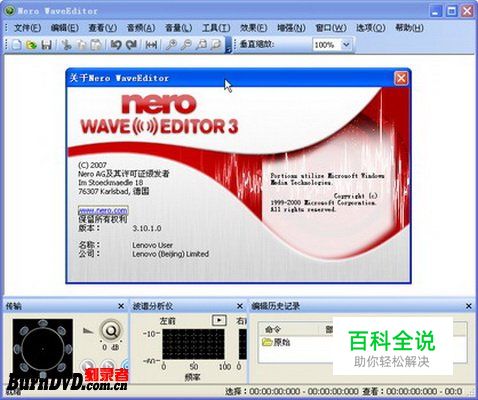Click the Save floppy disk icon
478x400 pixels.
(46, 45)
